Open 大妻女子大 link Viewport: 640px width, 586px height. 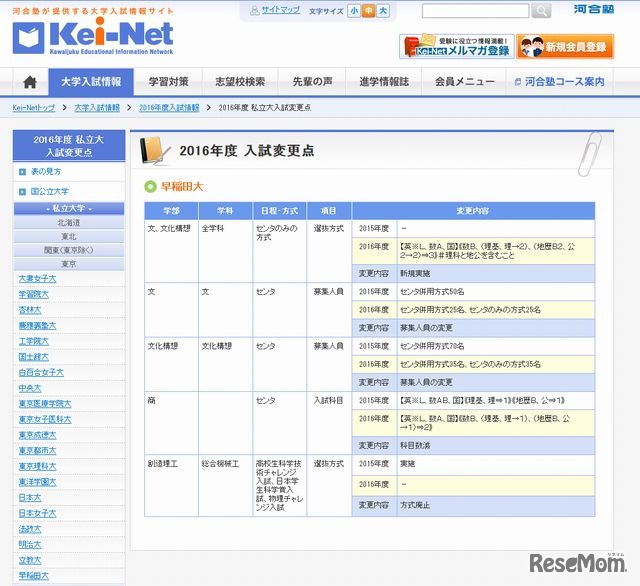[37, 279]
